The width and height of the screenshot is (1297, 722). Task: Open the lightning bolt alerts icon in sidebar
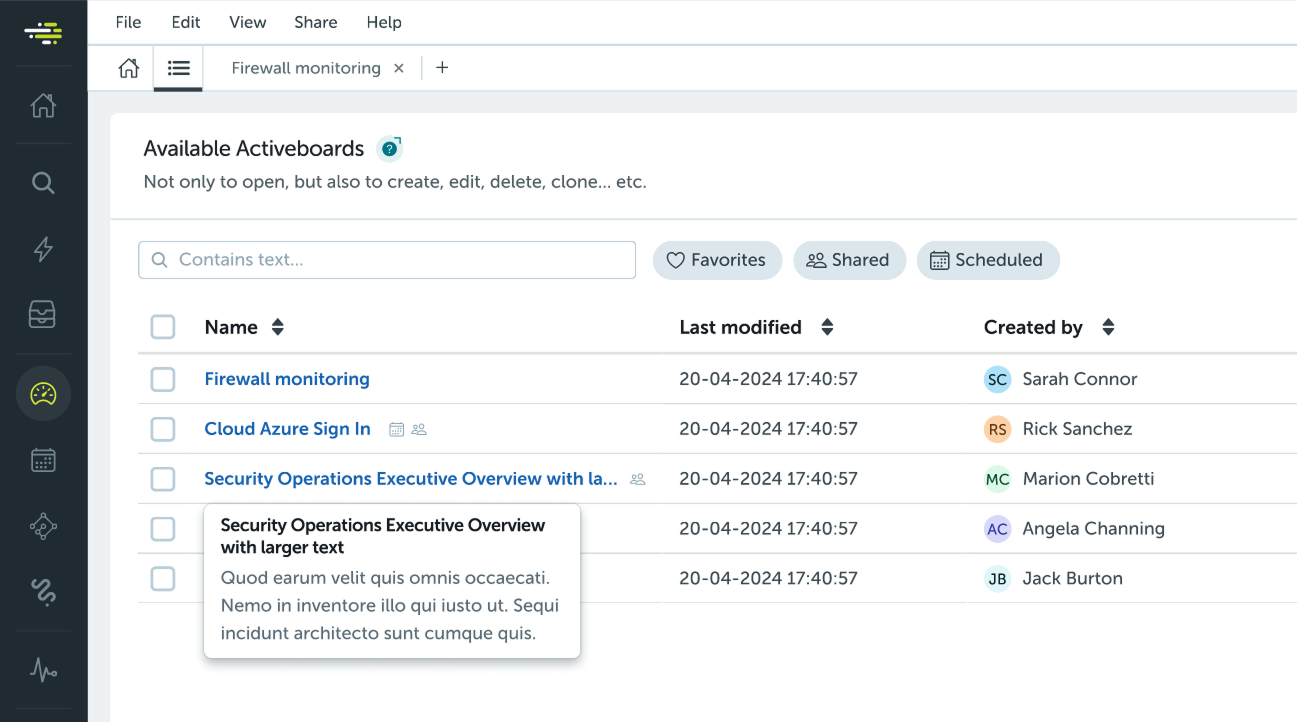pos(43,249)
